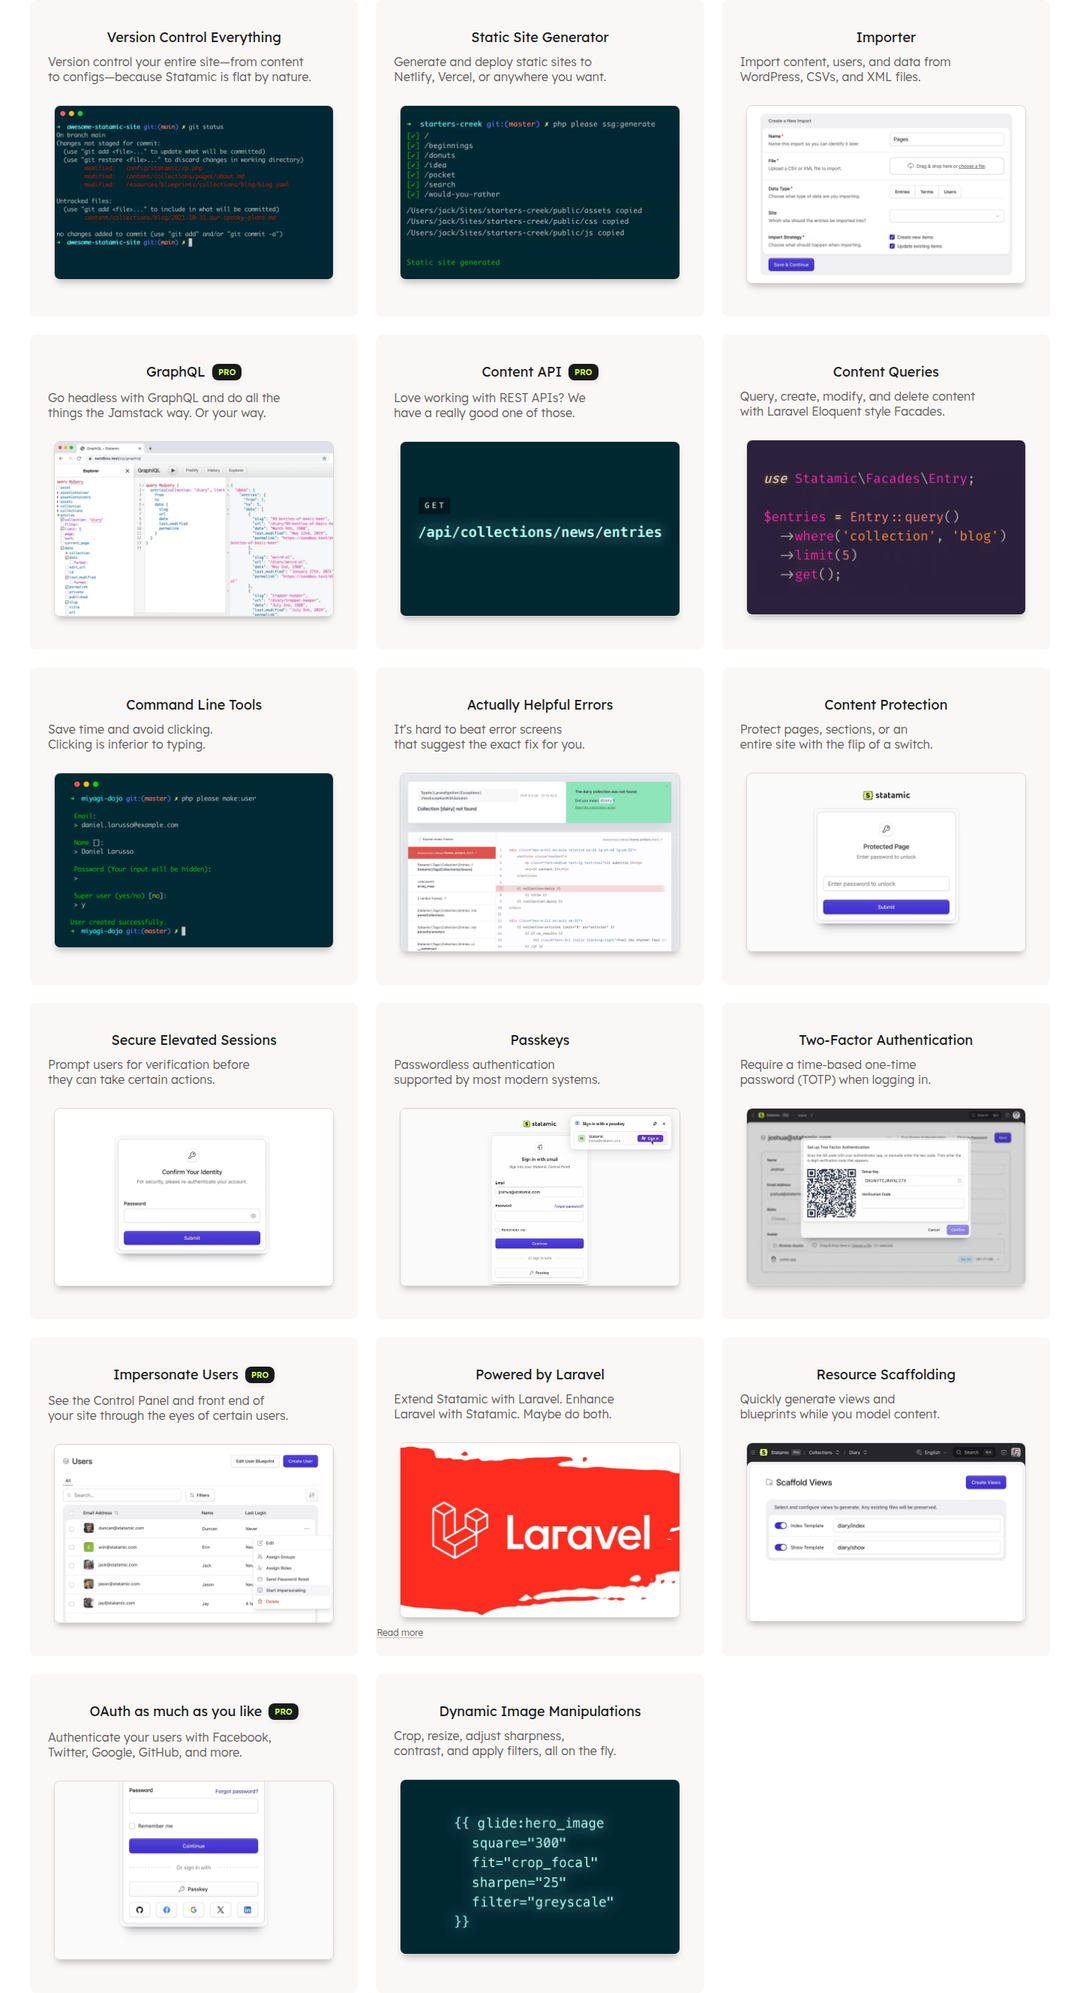The width and height of the screenshot is (1080, 1993).
Task: Click the PRO badge next to Impersonate Users
Action: (x=260, y=1375)
